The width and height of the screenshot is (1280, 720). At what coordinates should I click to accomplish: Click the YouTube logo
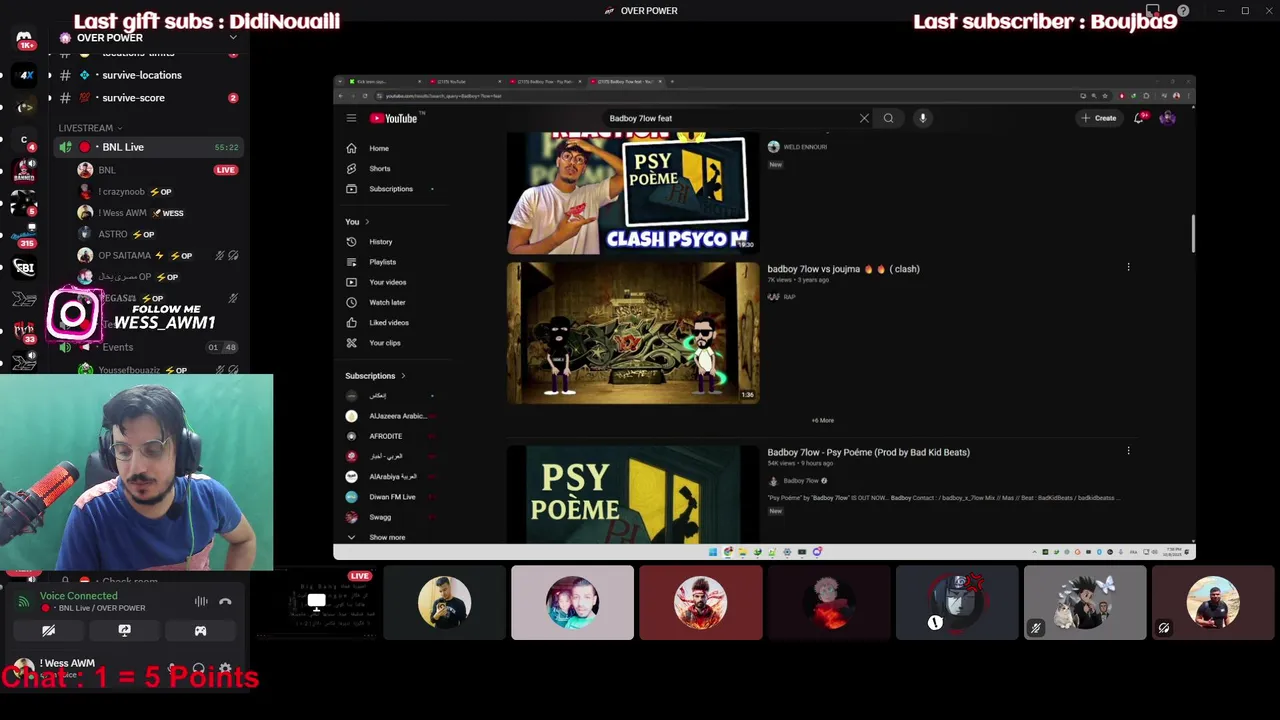(394, 118)
